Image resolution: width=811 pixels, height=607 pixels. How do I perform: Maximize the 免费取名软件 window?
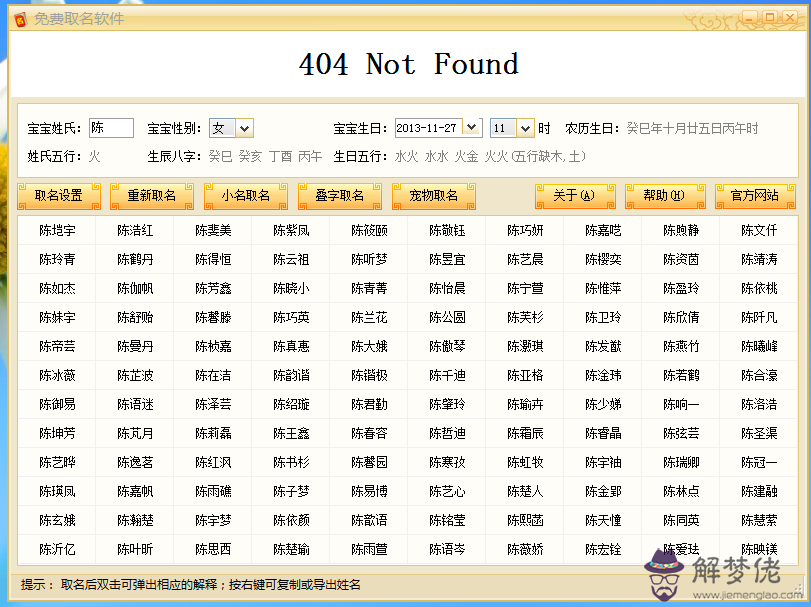tap(771, 17)
